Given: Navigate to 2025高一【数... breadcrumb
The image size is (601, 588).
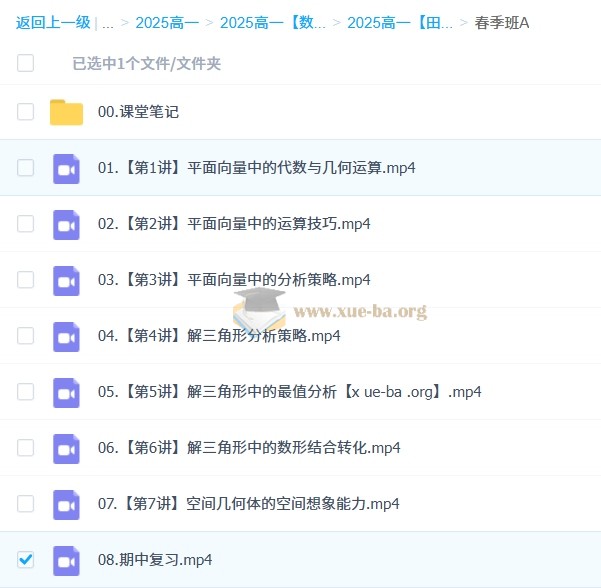Looking at the screenshot, I should (272, 22).
